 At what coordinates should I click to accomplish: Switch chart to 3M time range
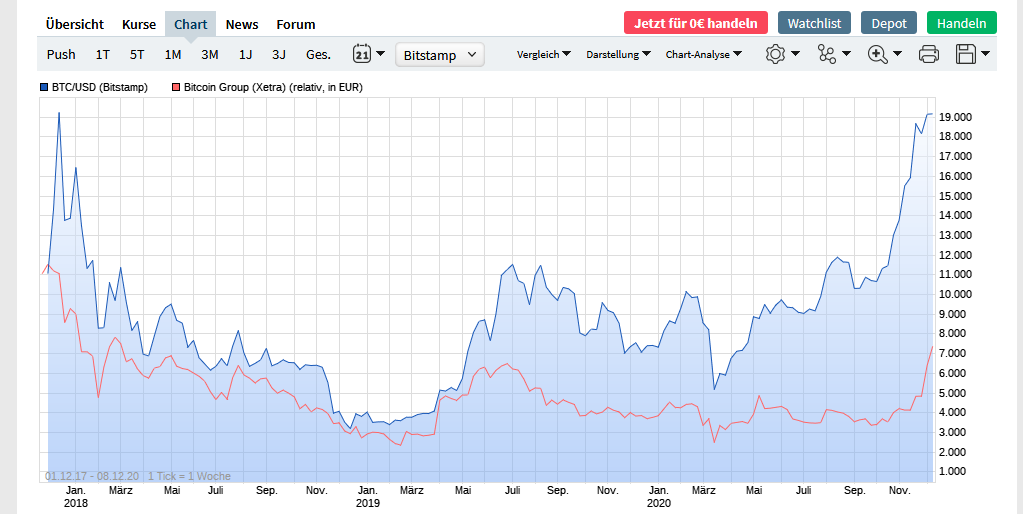[x=209, y=54]
